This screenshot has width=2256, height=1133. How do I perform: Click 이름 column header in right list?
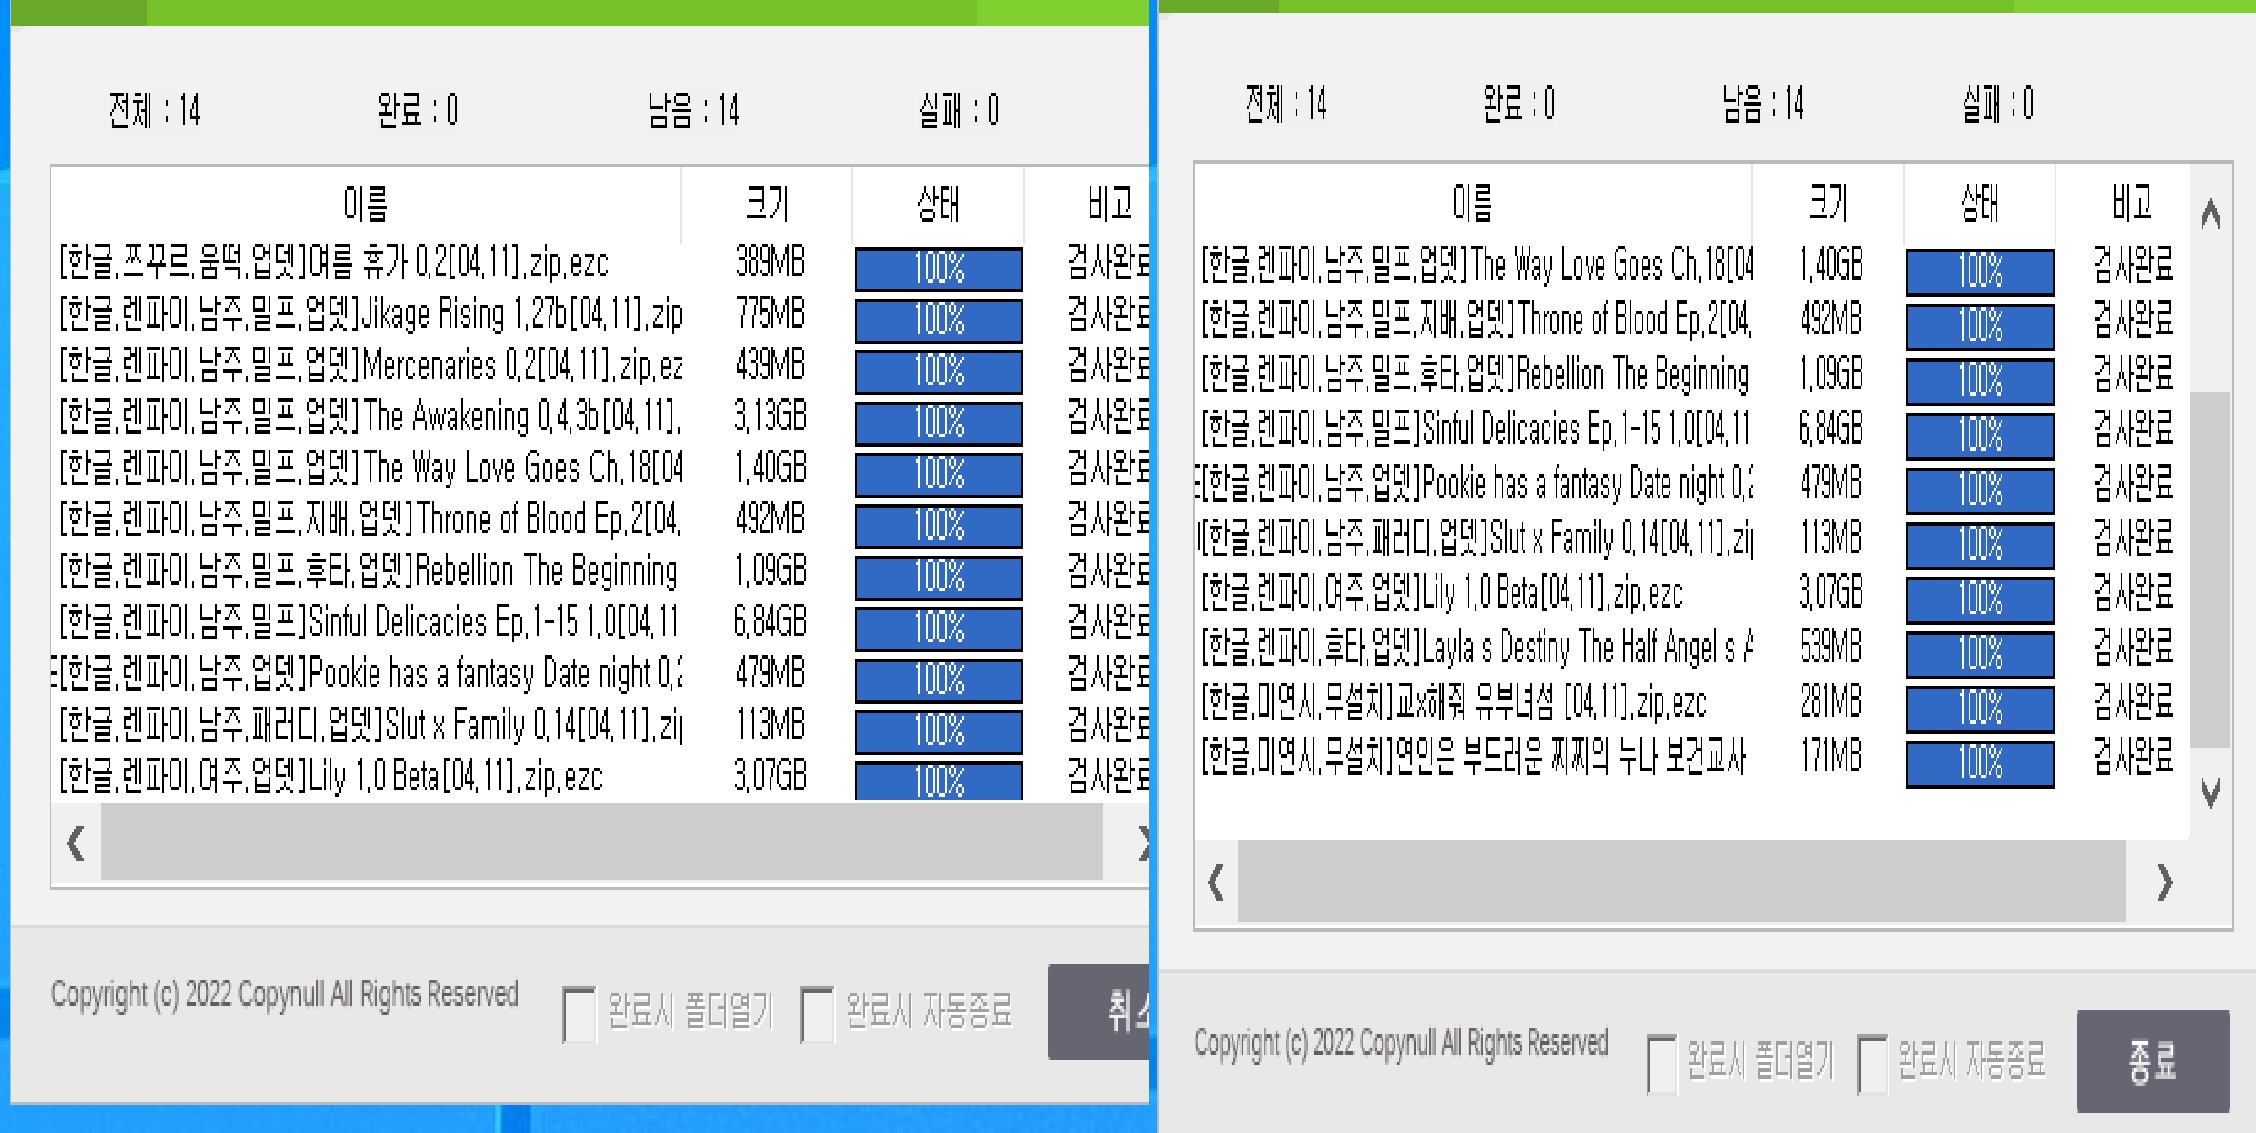coord(1471,204)
